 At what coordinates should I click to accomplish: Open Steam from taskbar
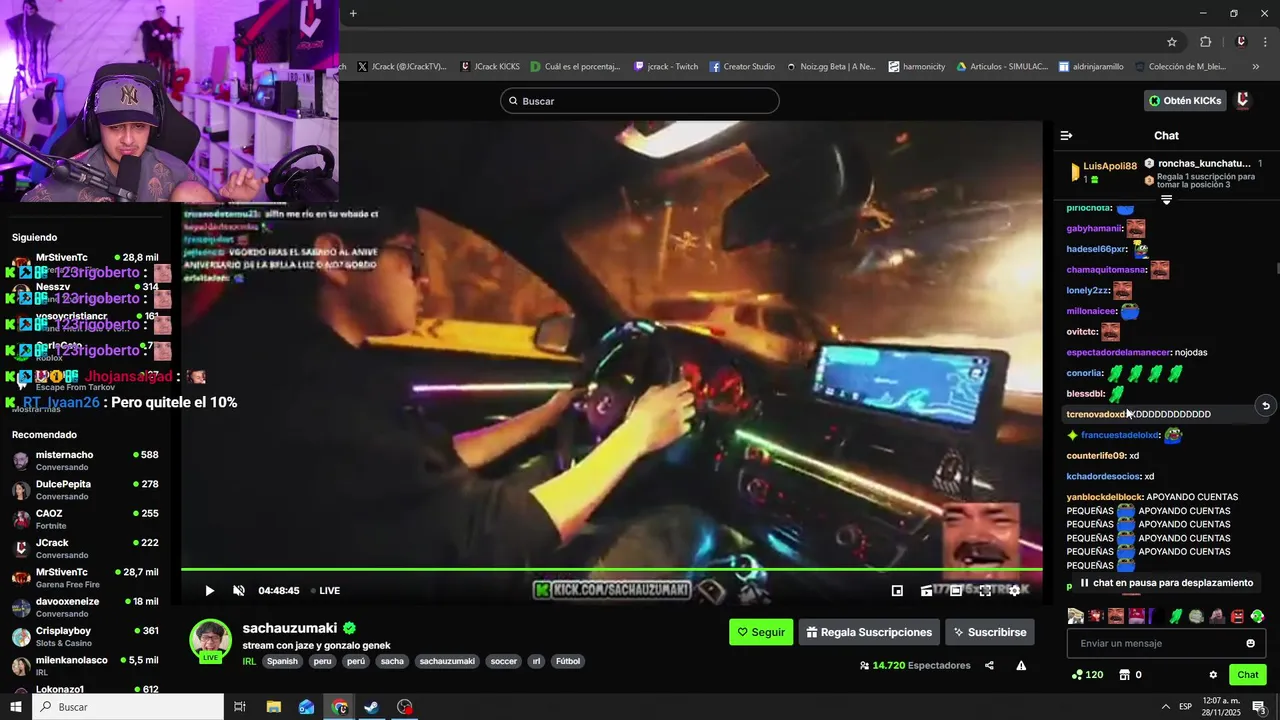pos(371,707)
